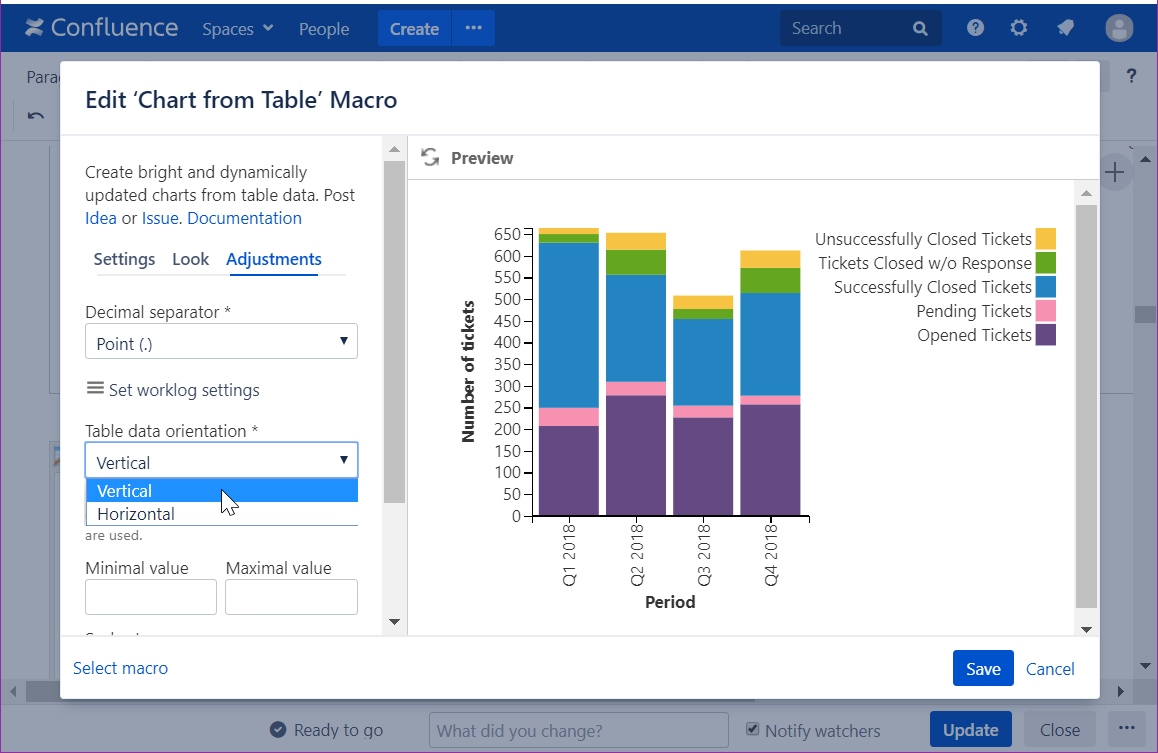Screen dimensions: 1158x753
Task: Click the Minimal value input field
Action: 151,597
